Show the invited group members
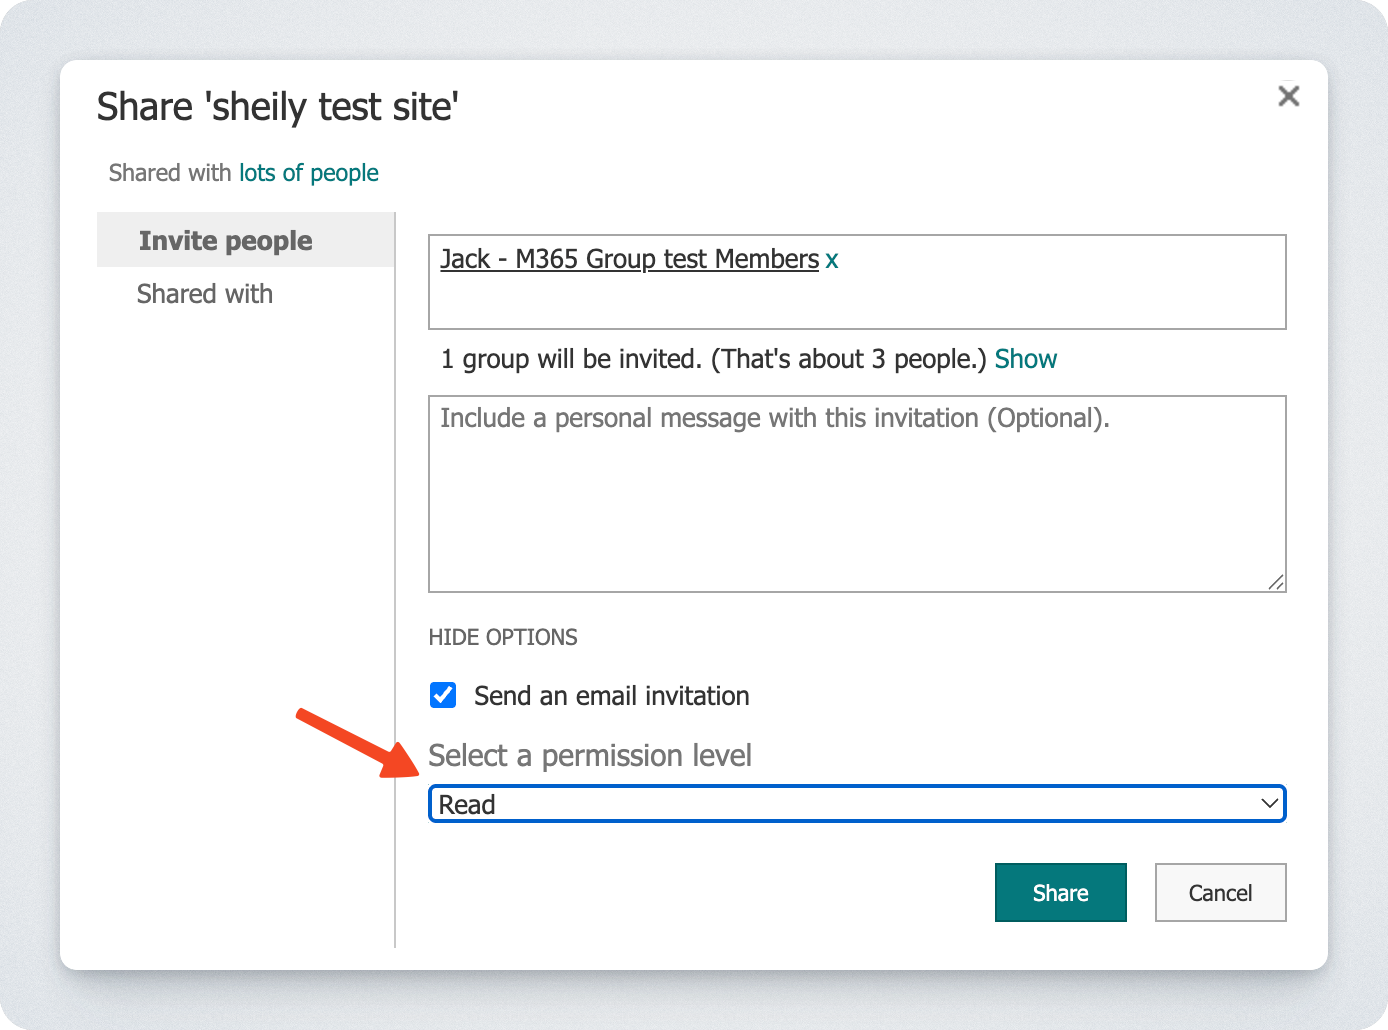The image size is (1388, 1030). coord(1025,359)
